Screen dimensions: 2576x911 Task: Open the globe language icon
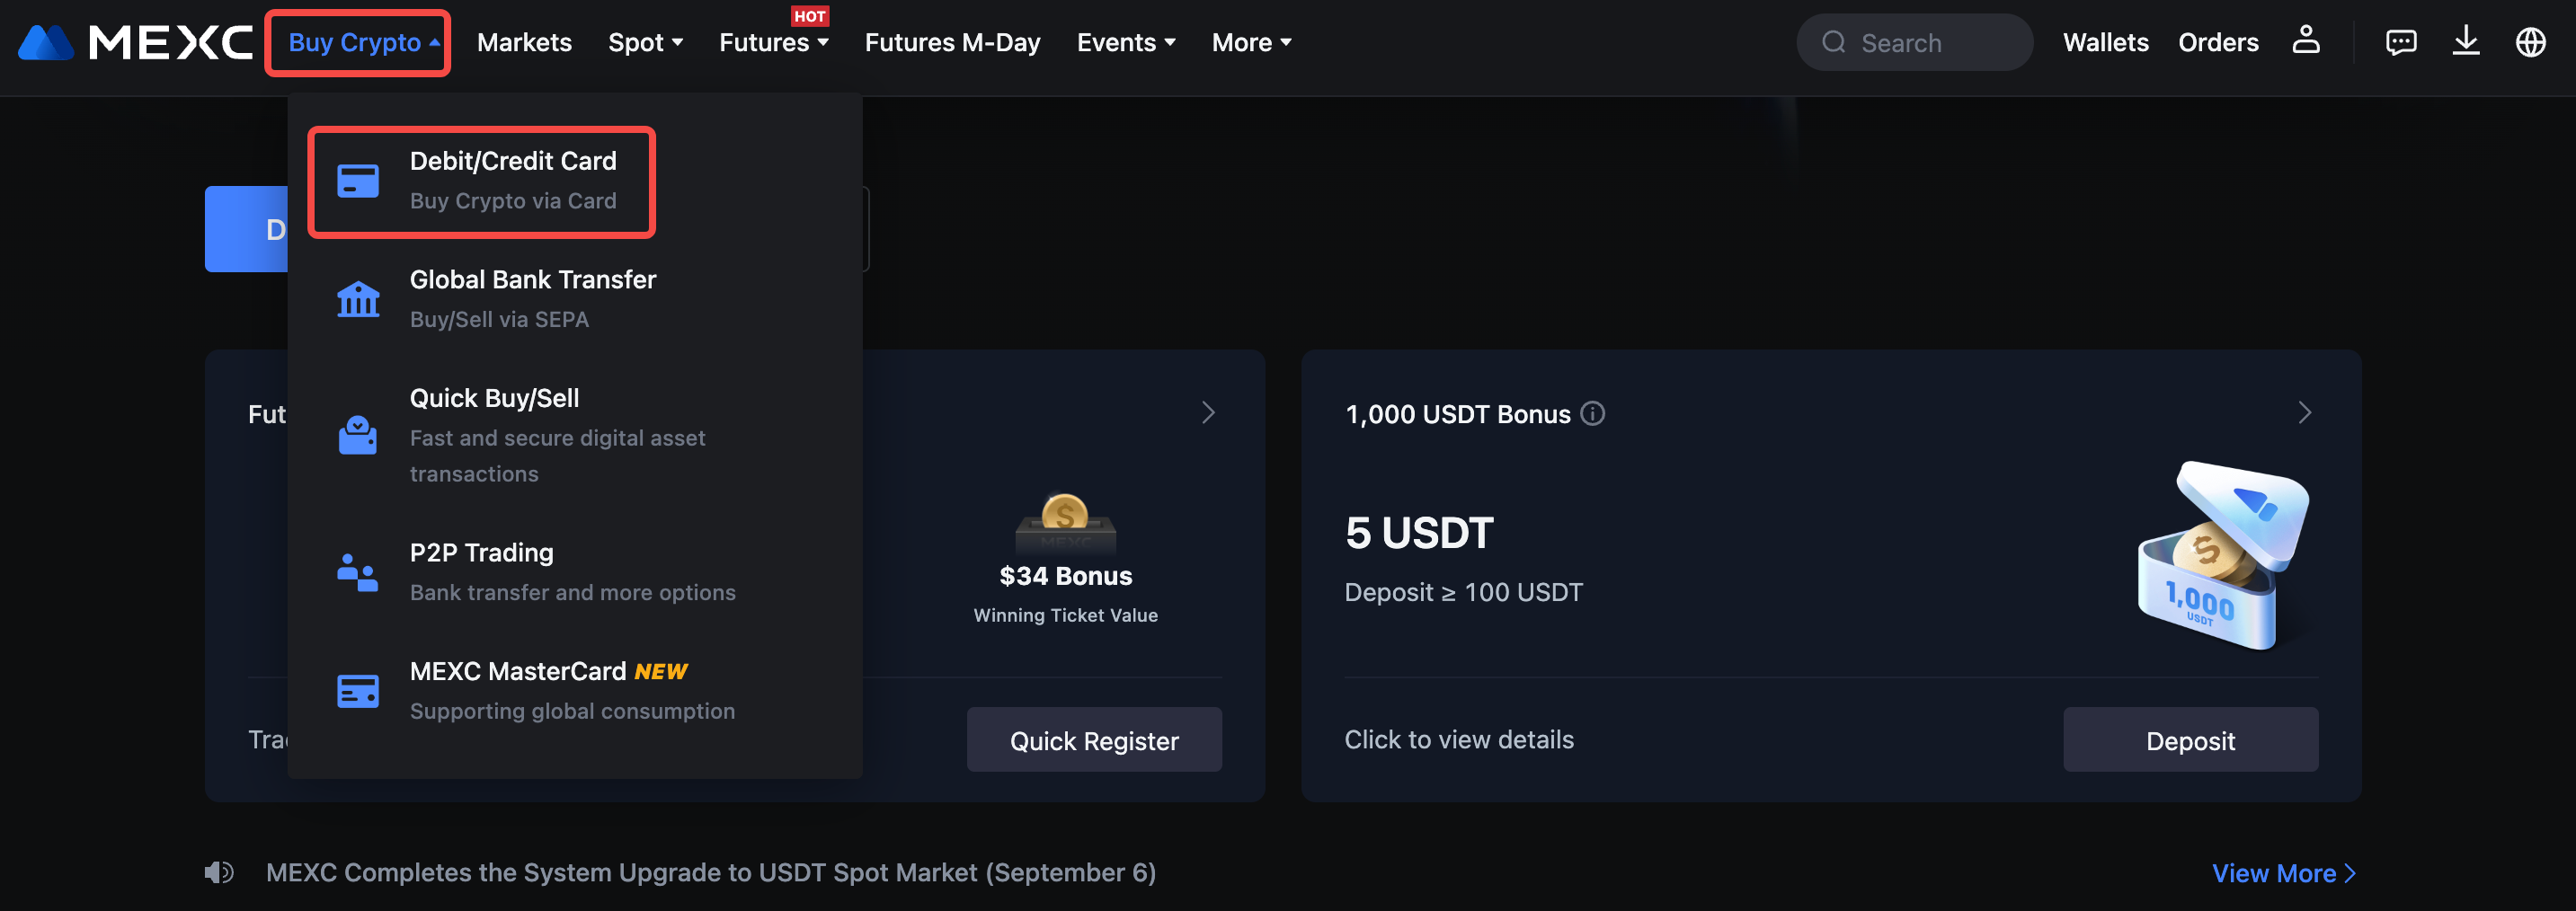tap(2530, 42)
